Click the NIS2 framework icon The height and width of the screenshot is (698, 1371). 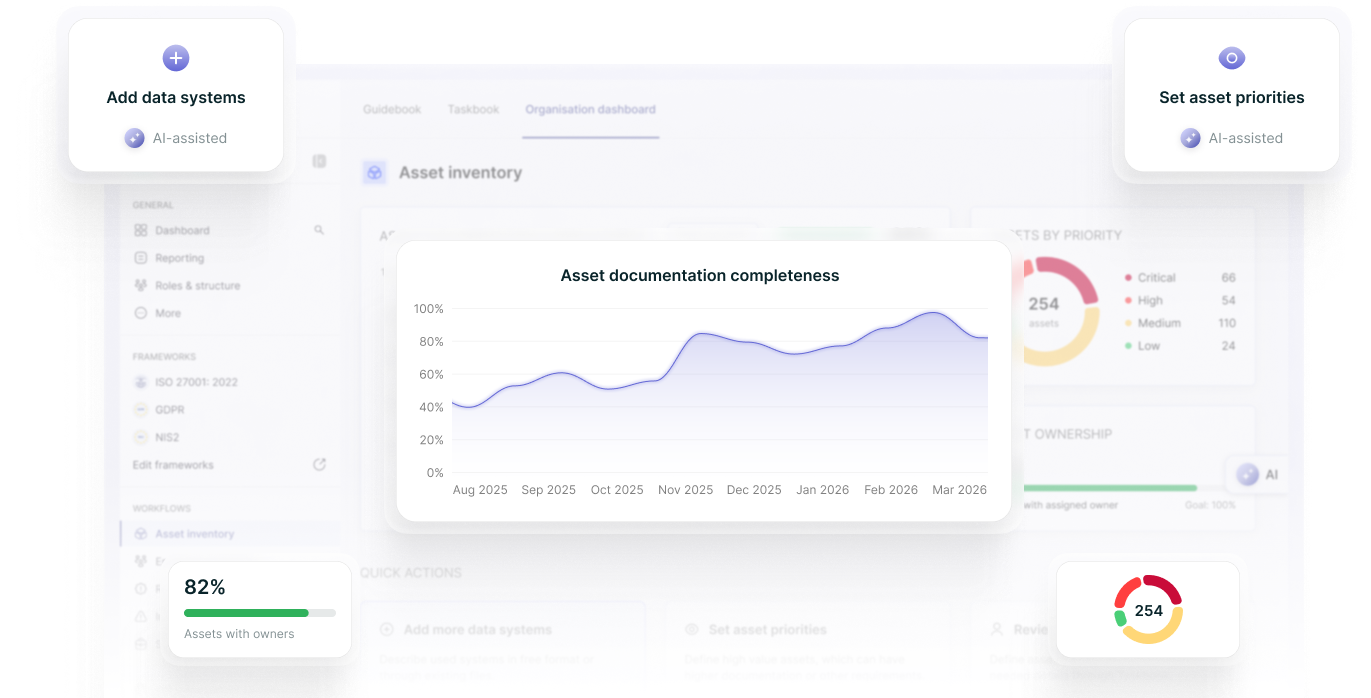tap(141, 437)
